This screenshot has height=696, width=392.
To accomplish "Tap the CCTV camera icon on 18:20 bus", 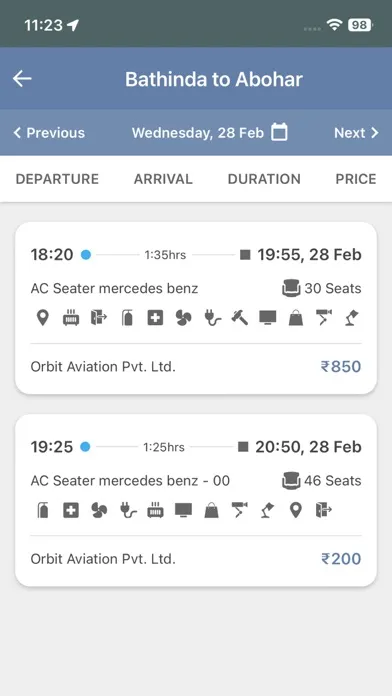I will [x=324, y=318].
